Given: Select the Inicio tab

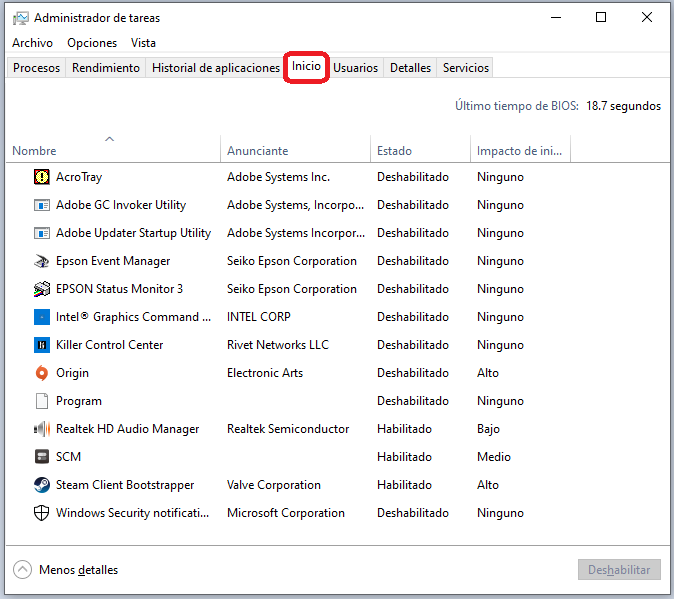Looking at the screenshot, I should tap(306, 67).
